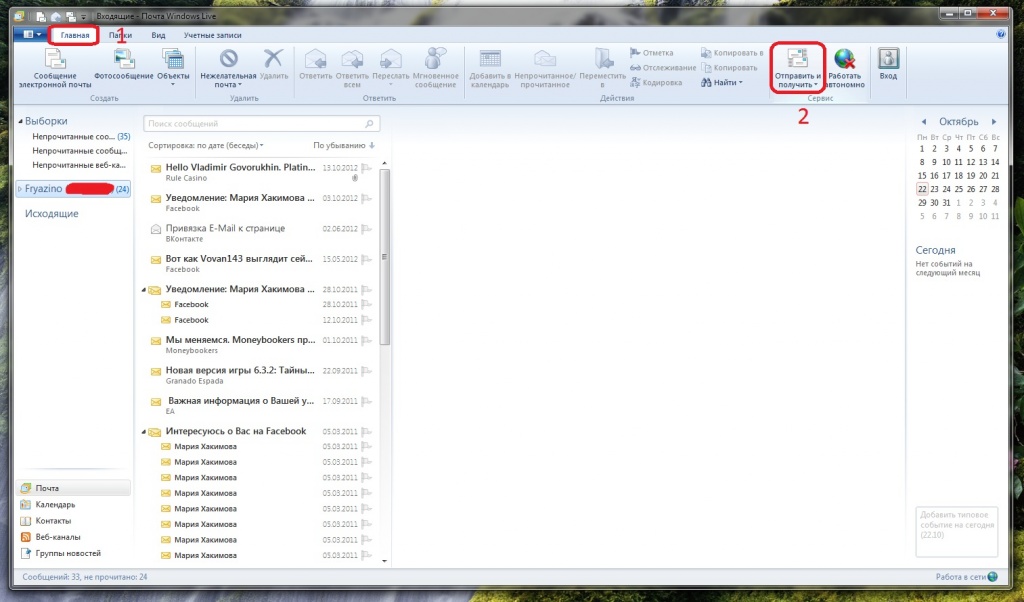This screenshot has height=602, width=1024.
Task: Open 'Календарь' in bottom navigation pane
Action: point(55,504)
